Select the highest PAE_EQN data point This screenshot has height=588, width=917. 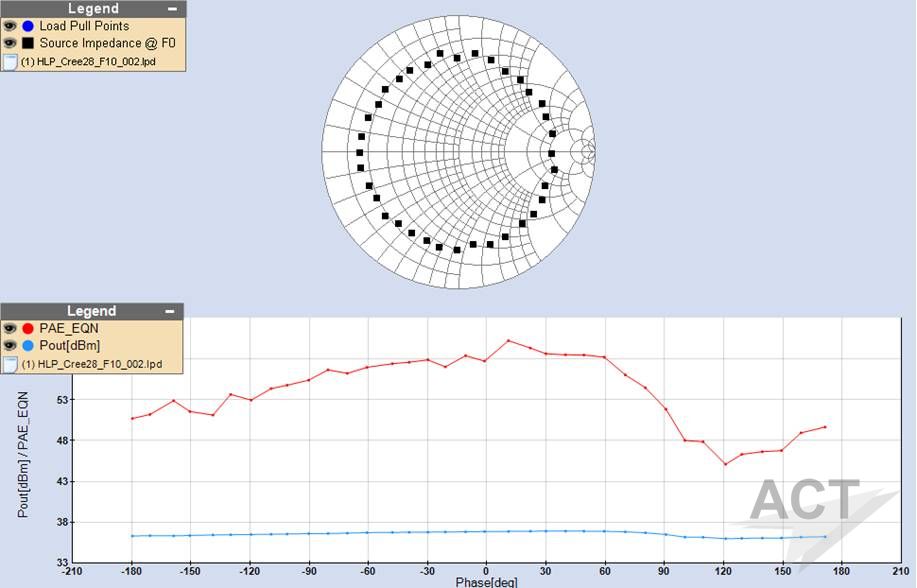tap(508, 341)
